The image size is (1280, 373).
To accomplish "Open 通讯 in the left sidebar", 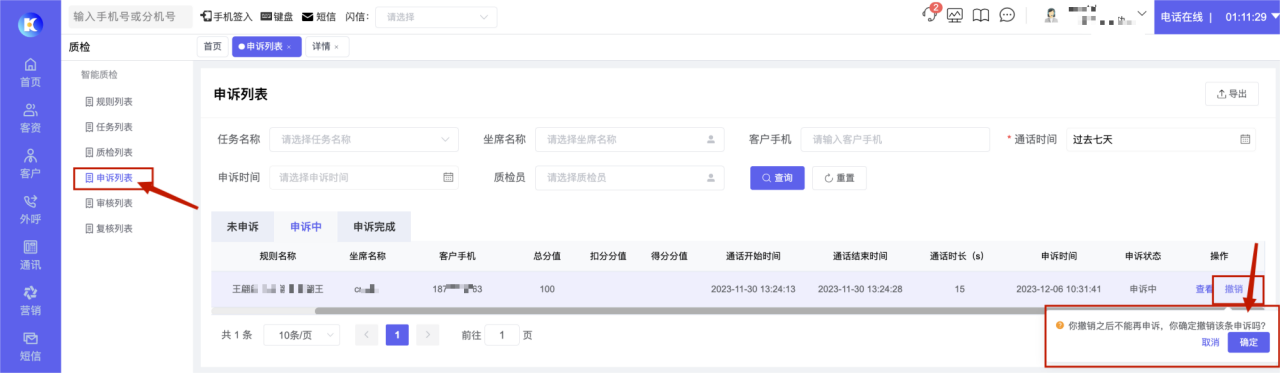I will tap(30, 255).
